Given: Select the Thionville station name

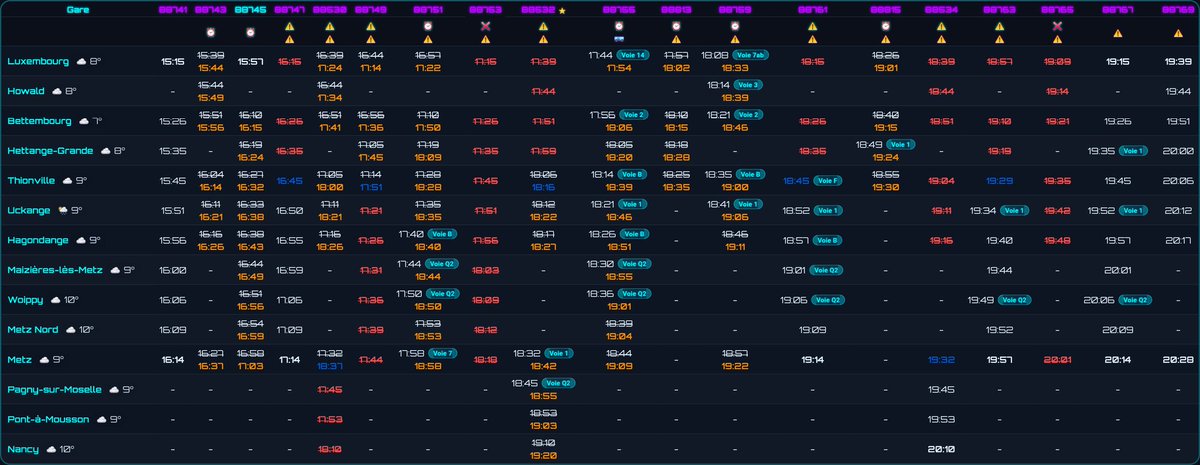Looking at the screenshot, I should tap(29, 181).
